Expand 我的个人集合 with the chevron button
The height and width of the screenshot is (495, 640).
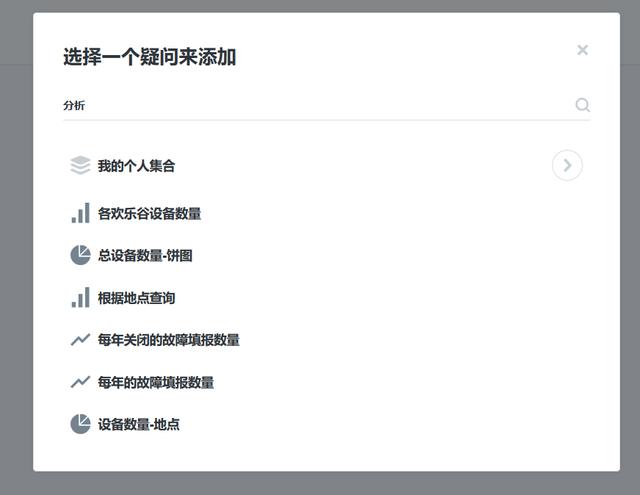point(567,165)
